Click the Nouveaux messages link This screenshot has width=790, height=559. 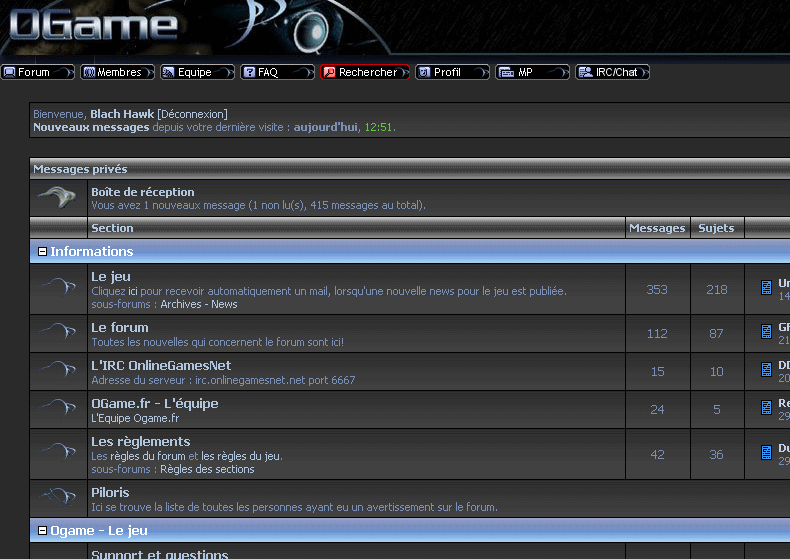click(x=91, y=127)
